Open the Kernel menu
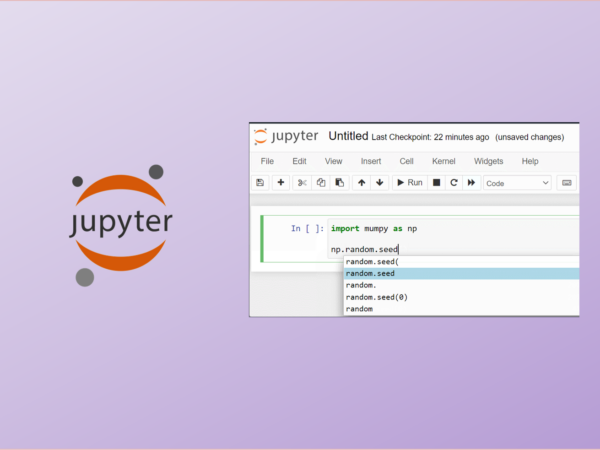This screenshot has width=600, height=450. pos(443,161)
